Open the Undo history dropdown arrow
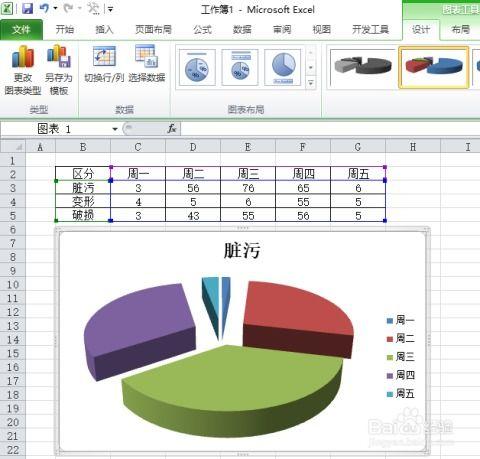The image size is (480, 459). click(55, 8)
